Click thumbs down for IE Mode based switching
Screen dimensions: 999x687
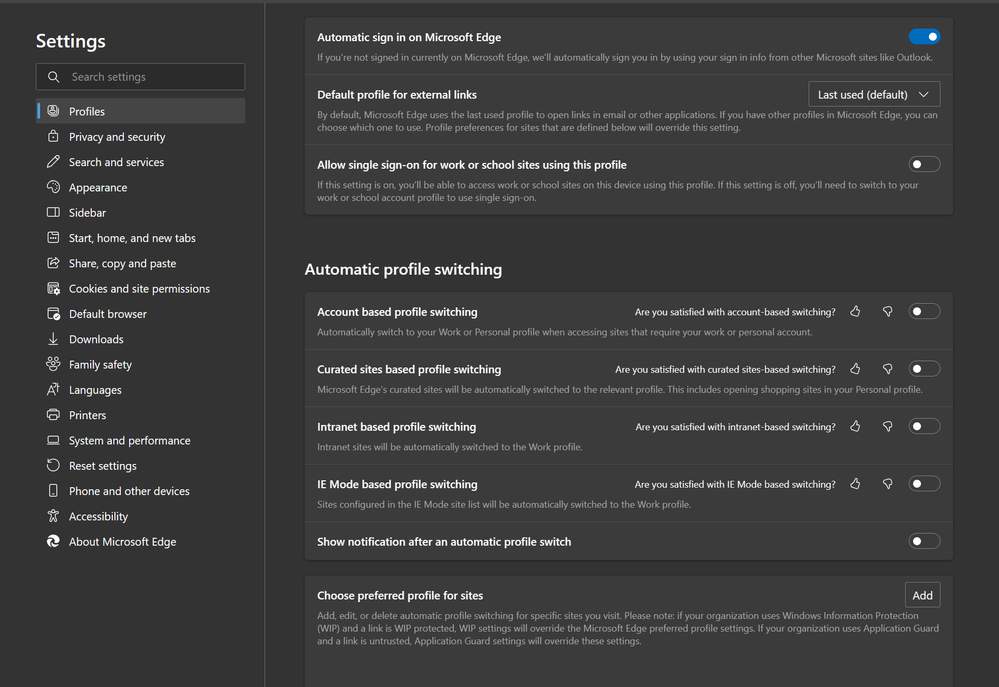(887, 484)
